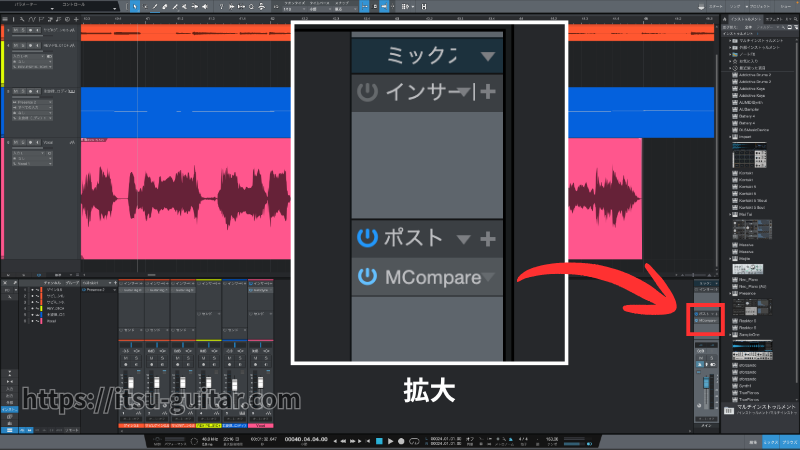Start playback with the Play button
This screenshot has height=450, width=800.
390,441
